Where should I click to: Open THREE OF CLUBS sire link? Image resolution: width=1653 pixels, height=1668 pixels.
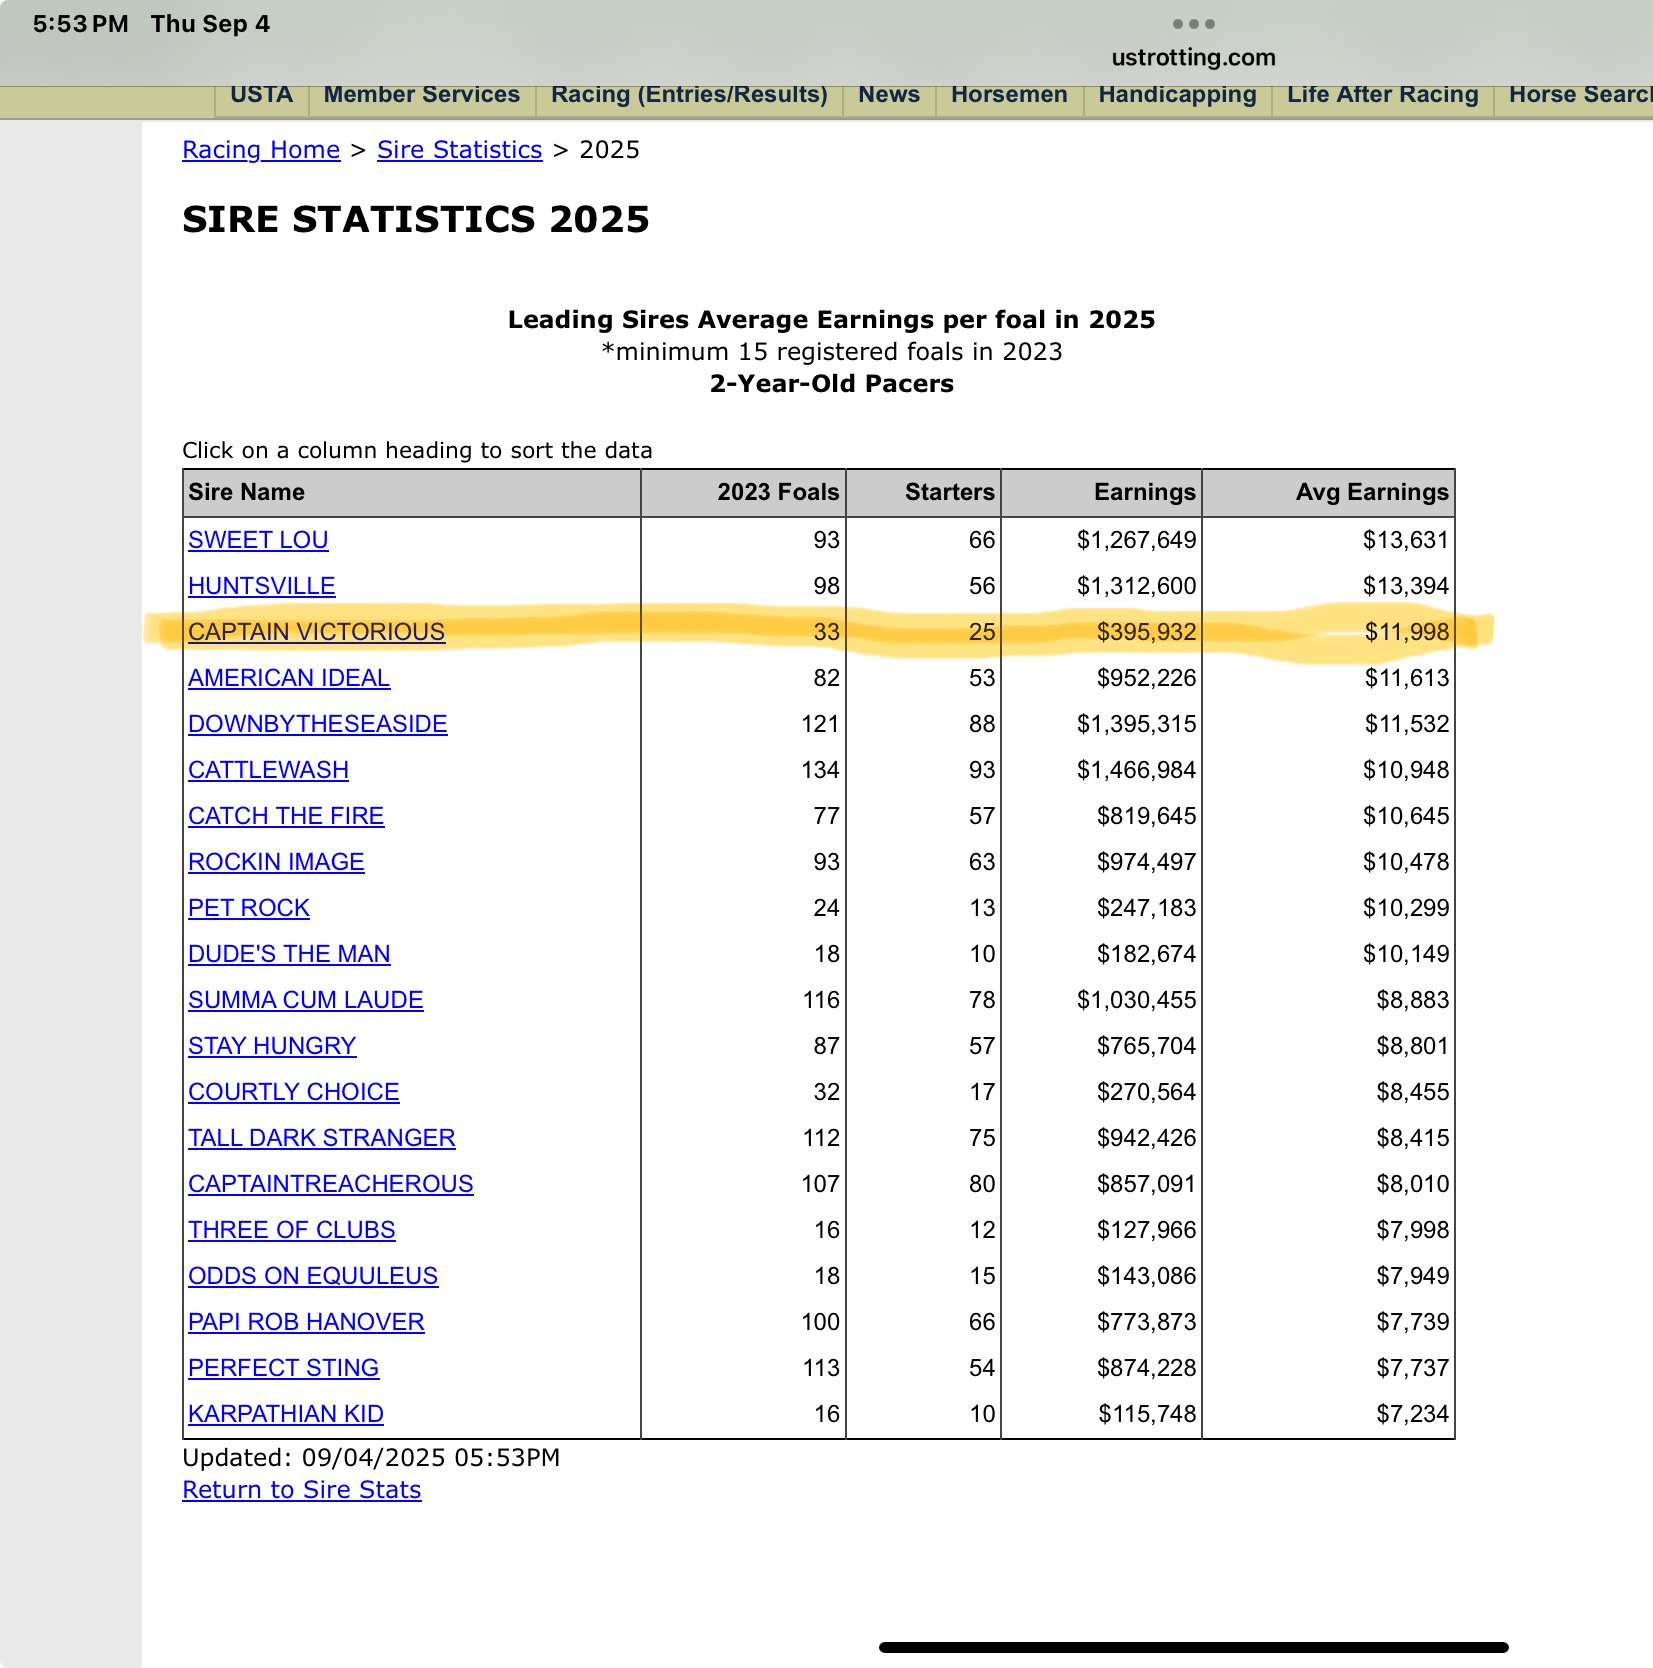[292, 1230]
